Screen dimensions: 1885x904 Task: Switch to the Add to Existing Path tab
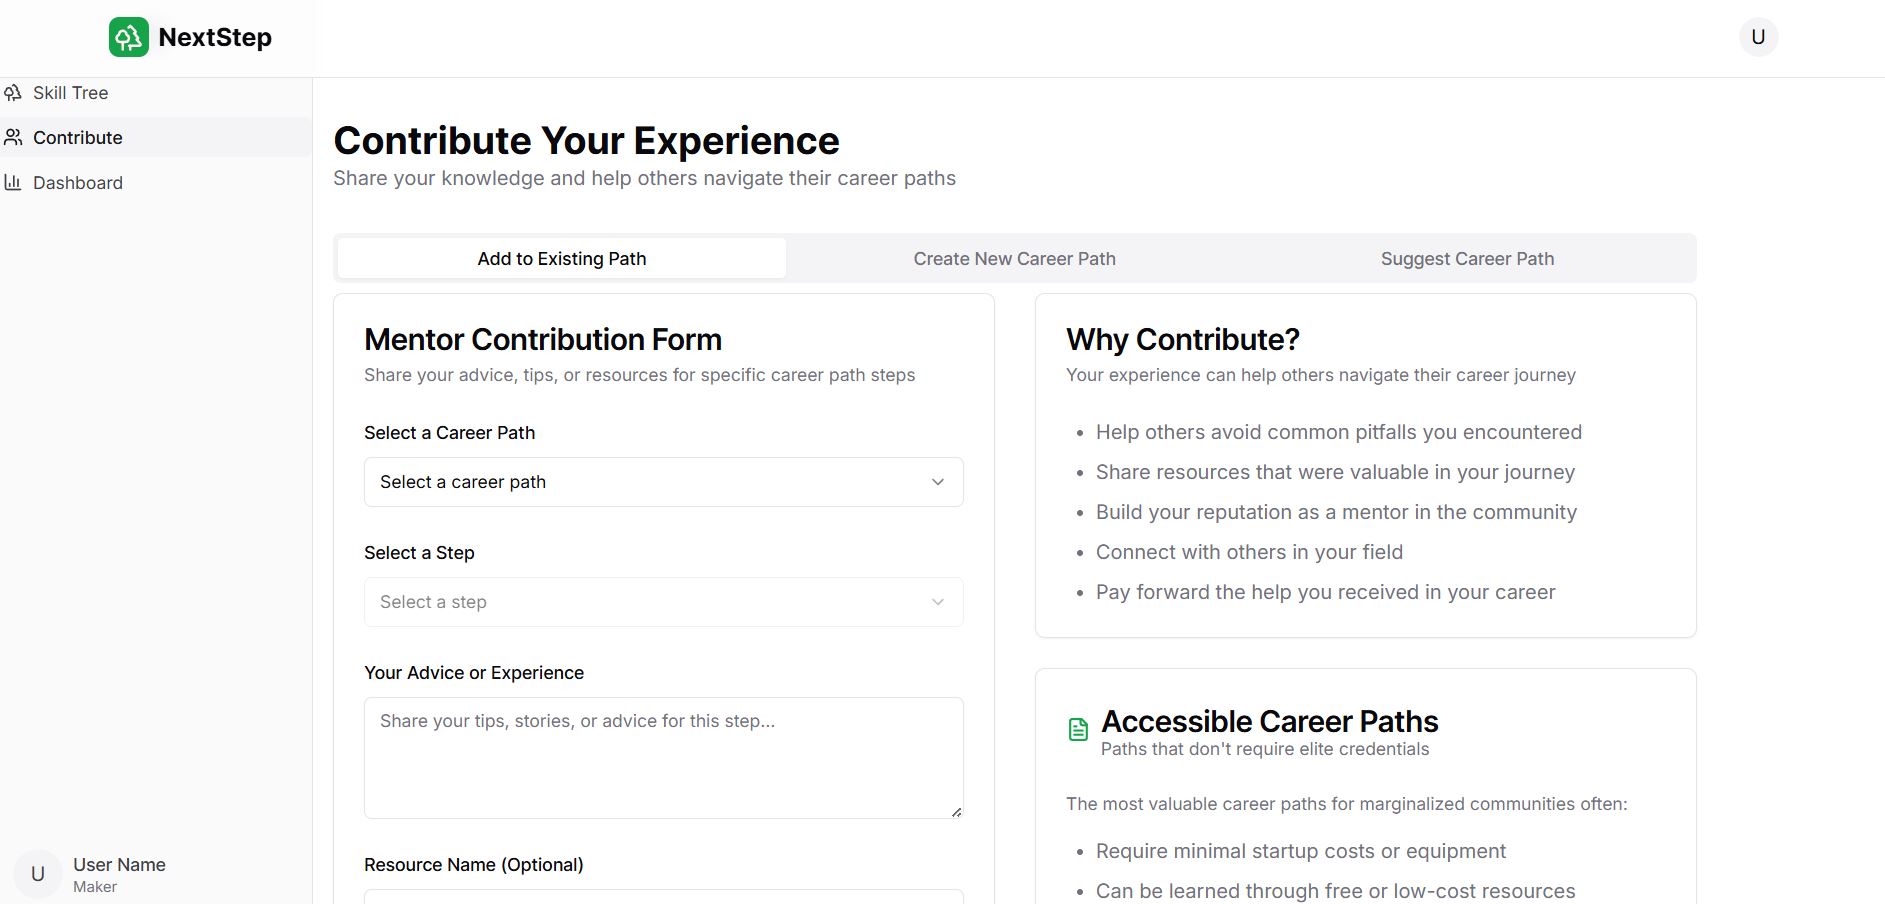click(x=562, y=259)
